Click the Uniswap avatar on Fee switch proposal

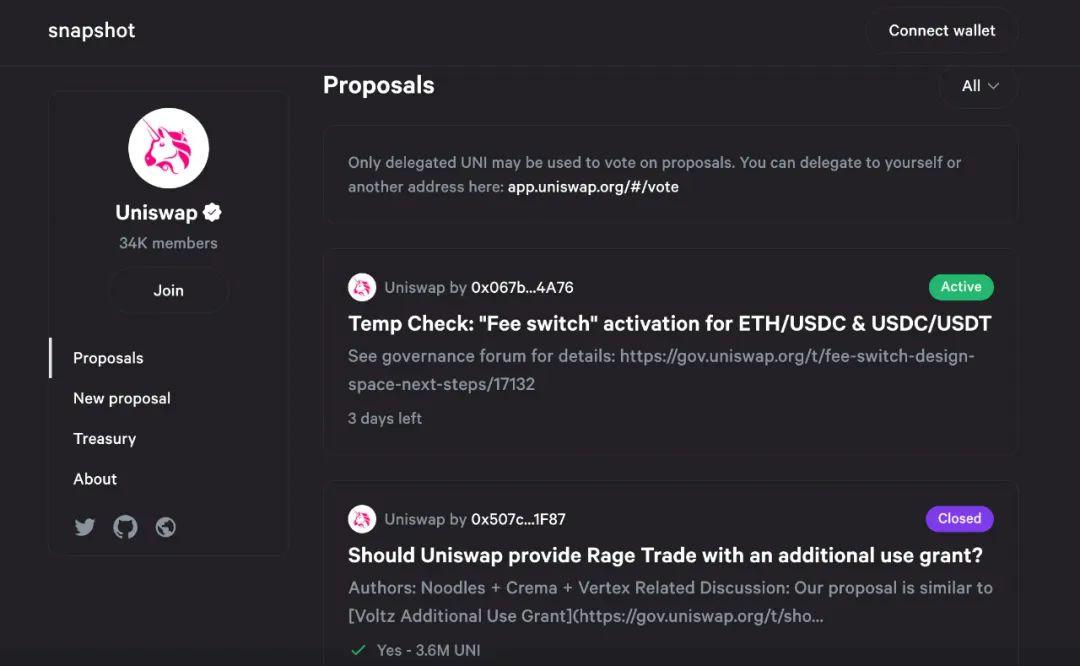pyautogui.click(x=361, y=288)
